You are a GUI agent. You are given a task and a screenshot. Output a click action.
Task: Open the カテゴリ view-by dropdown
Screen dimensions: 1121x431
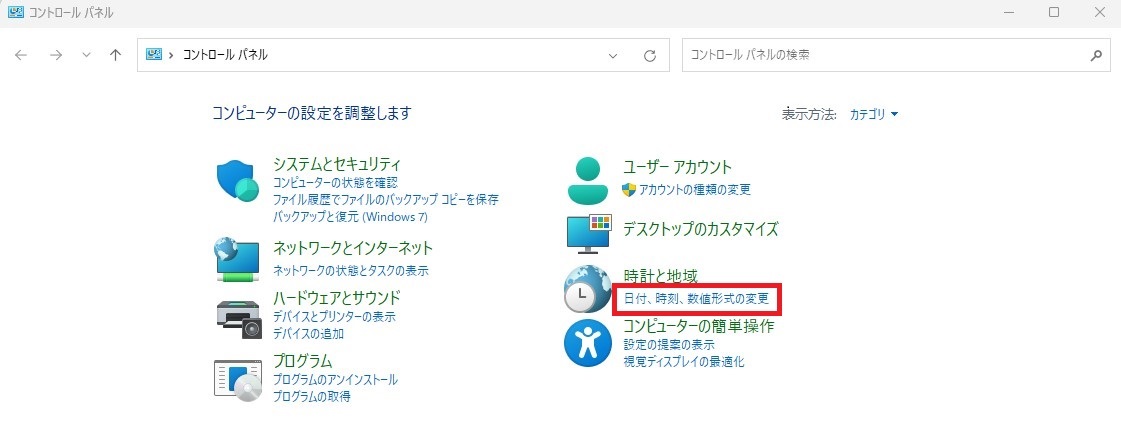tap(874, 114)
